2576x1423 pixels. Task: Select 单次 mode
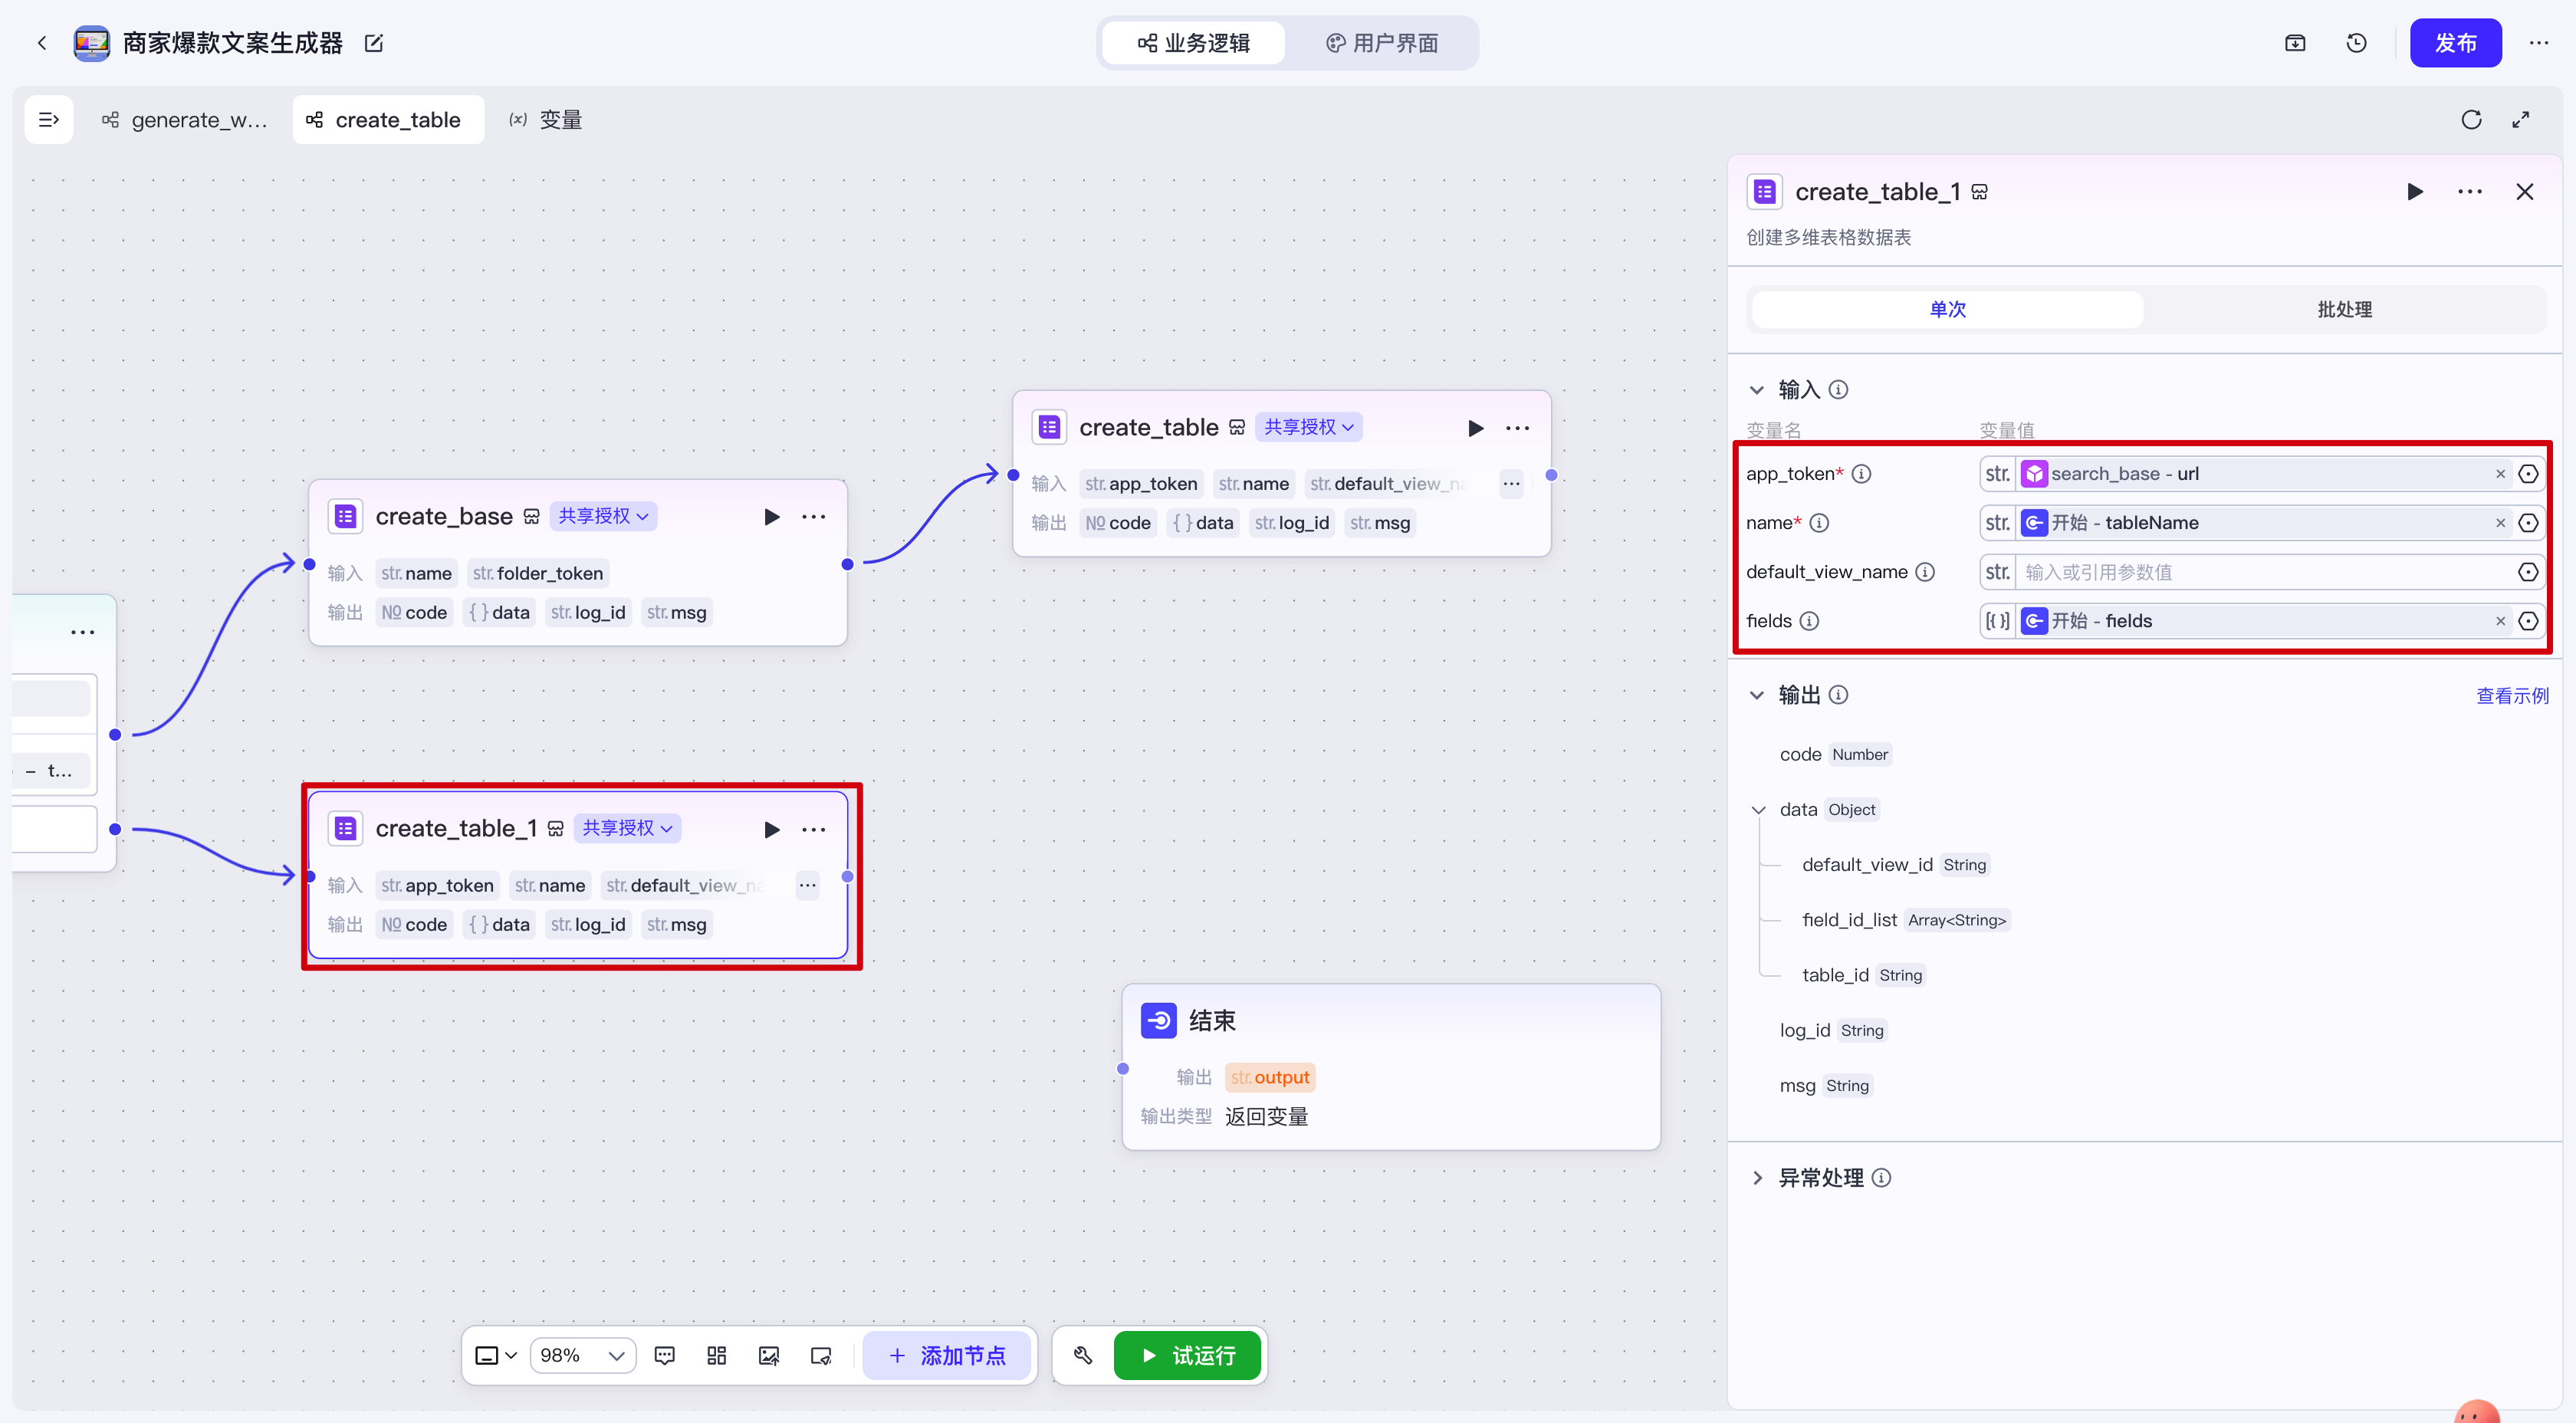(1947, 309)
